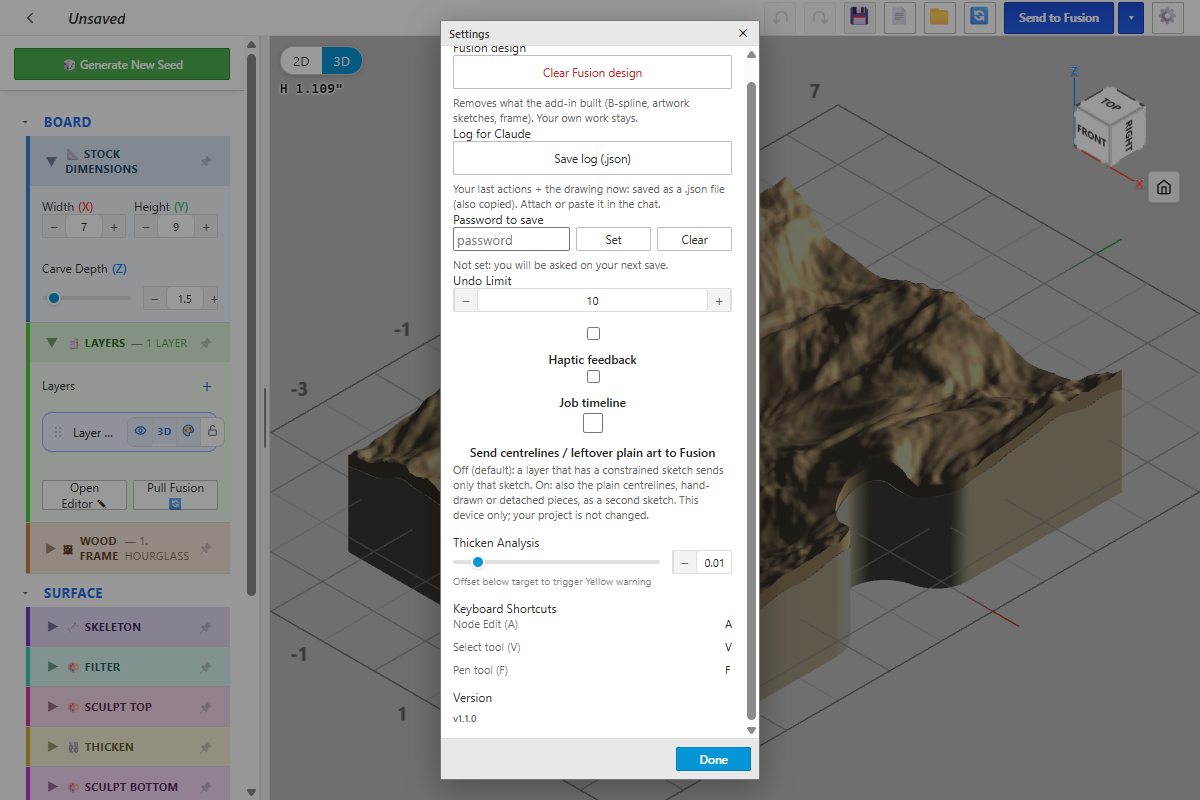Pin the Stock Dimensions section
This screenshot has width=1200, height=800.
point(205,161)
